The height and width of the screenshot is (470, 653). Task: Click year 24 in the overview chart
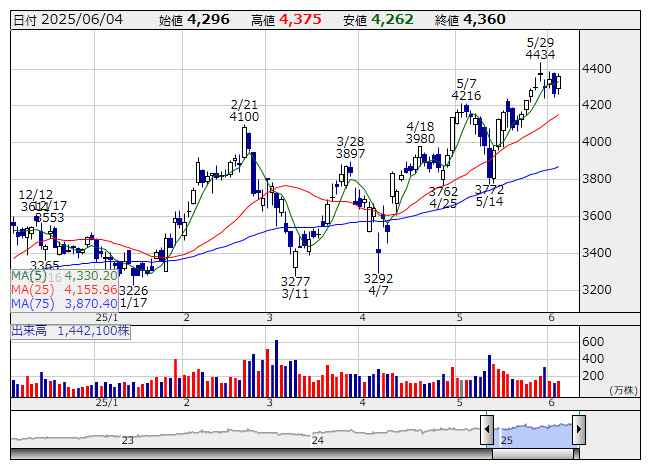[318, 440]
